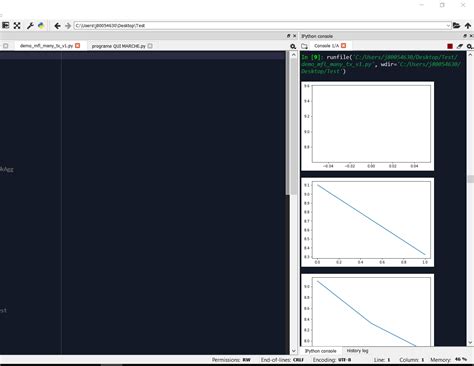
Task: Click Line: 1 status entry
Action: tap(382, 360)
